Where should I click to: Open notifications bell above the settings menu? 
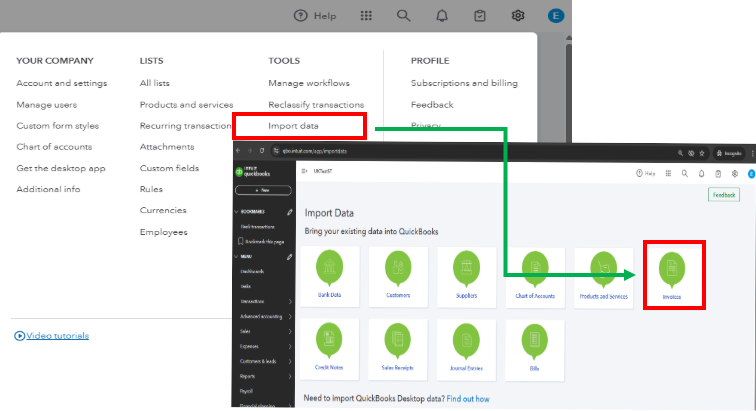point(442,16)
